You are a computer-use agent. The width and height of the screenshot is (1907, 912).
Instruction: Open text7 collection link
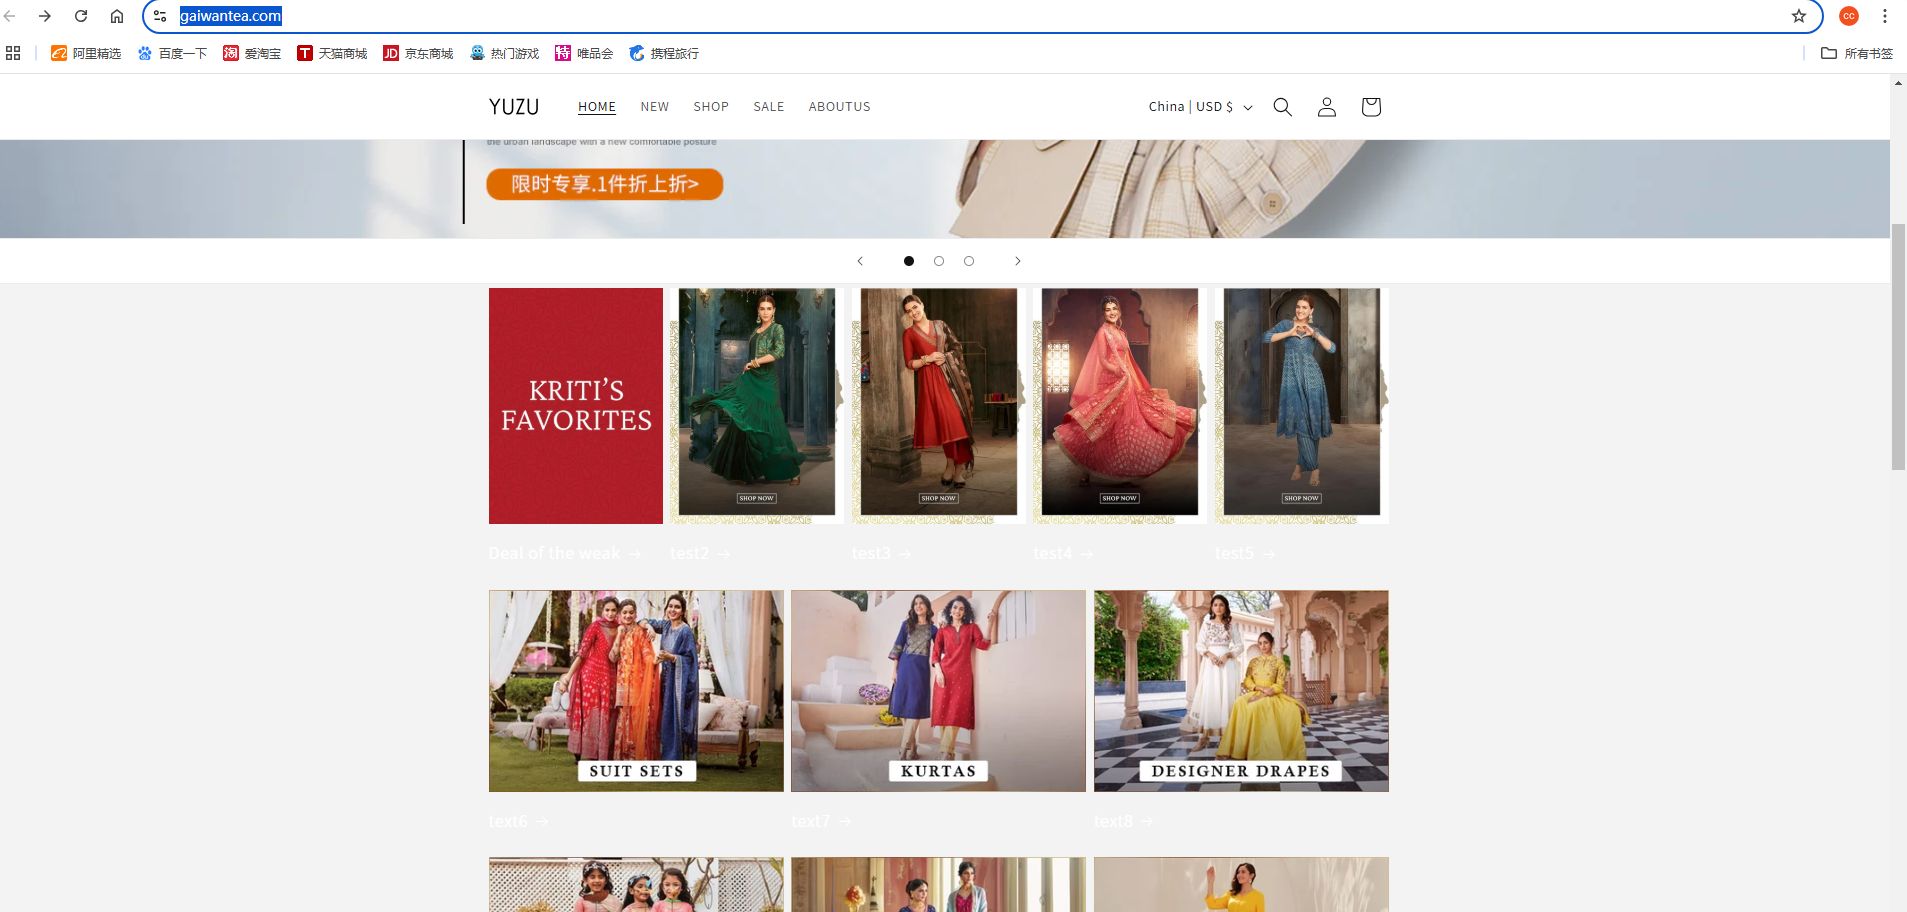[821, 821]
